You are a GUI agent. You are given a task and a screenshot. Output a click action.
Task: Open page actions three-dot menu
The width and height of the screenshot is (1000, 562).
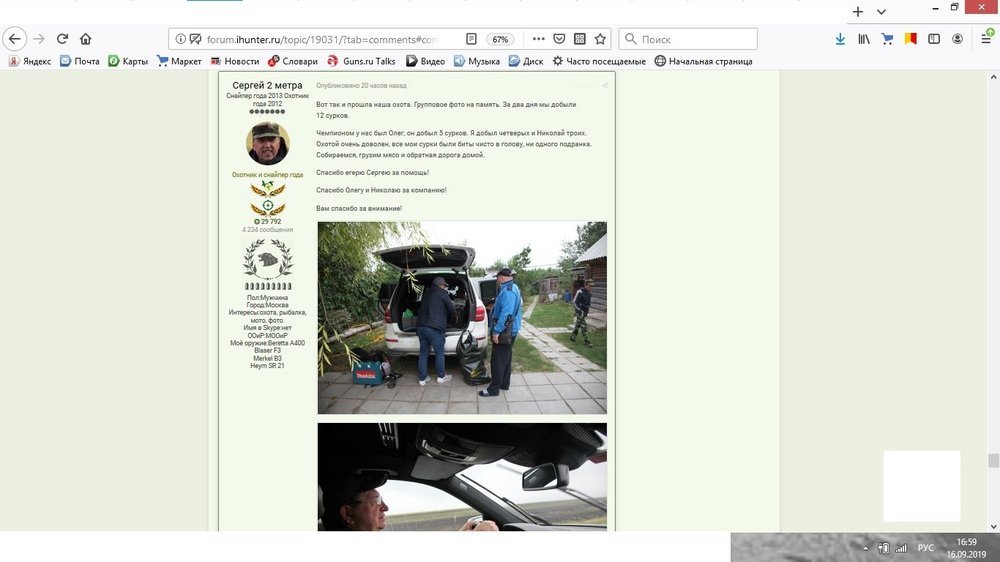tap(538, 39)
